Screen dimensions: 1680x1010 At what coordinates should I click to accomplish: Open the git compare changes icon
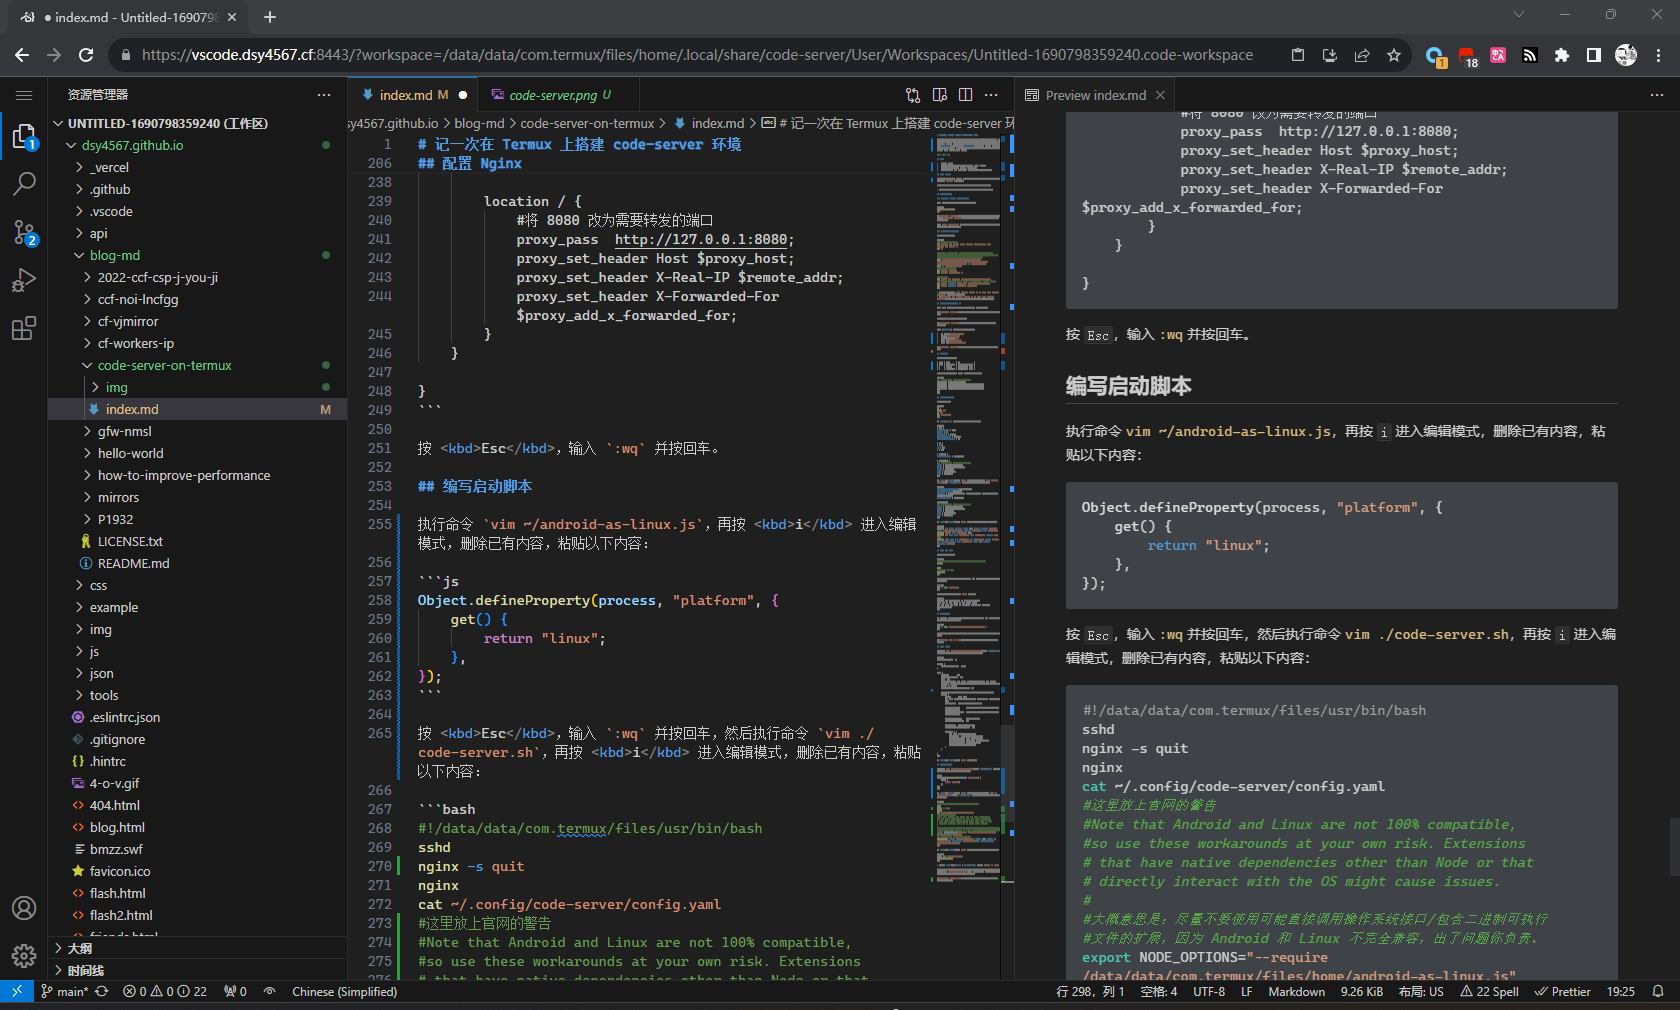911,94
